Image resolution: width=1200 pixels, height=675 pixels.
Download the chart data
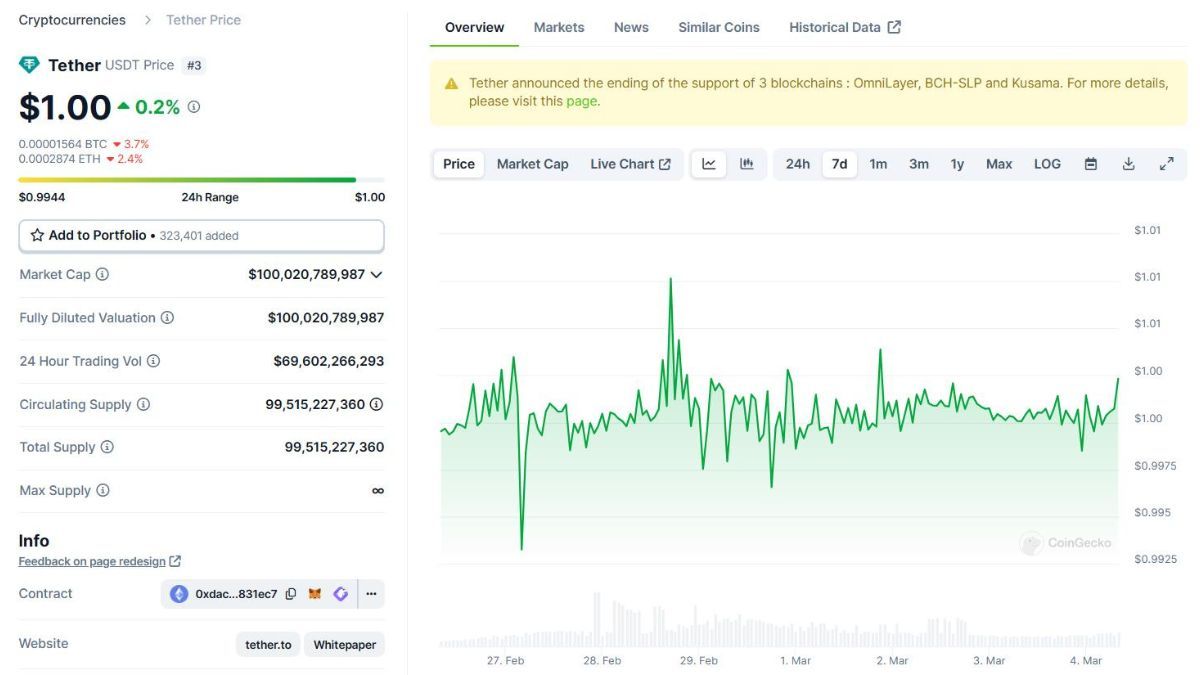(1129, 164)
